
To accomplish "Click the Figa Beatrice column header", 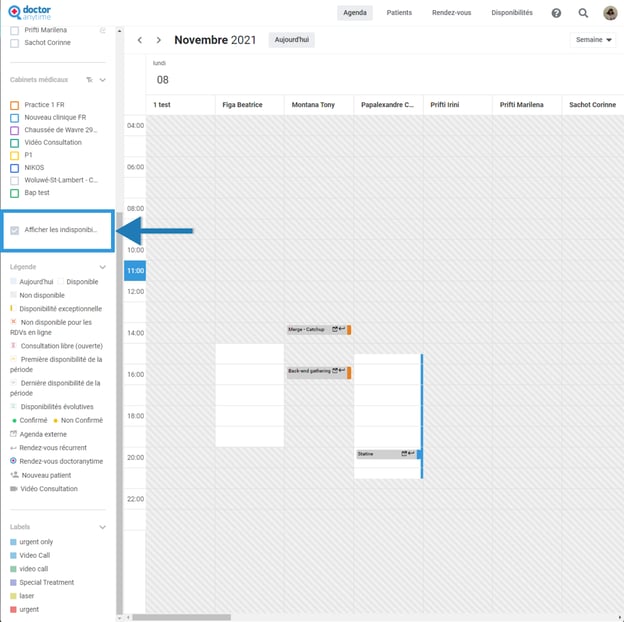I will click(x=243, y=105).
